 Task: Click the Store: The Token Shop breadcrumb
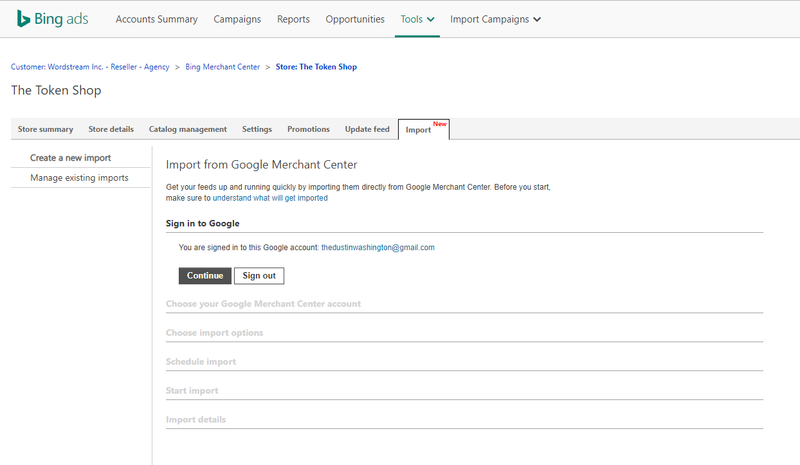(x=316, y=67)
